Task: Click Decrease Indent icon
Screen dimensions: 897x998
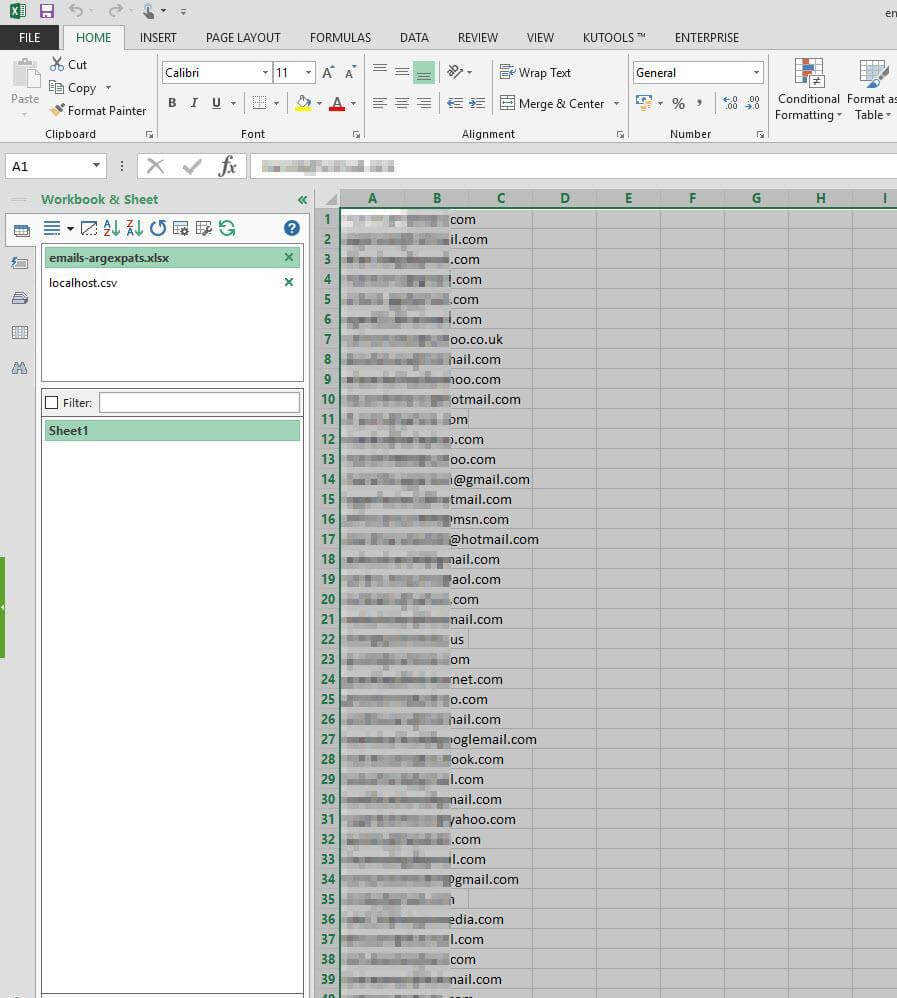Action: pyautogui.click(x=455, y=103)
